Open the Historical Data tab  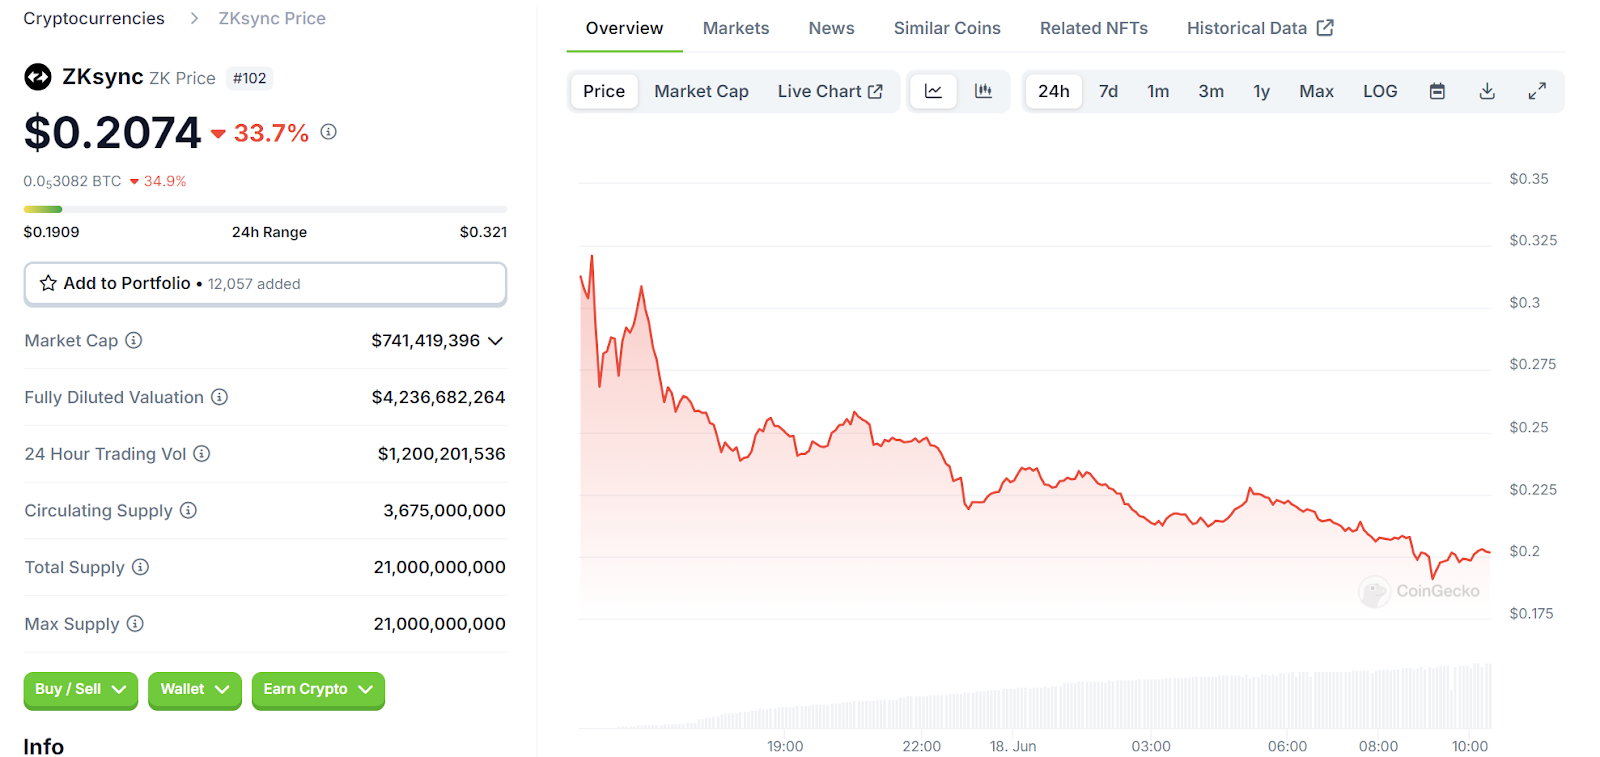pyautogui.click(x=1260, y=28)
